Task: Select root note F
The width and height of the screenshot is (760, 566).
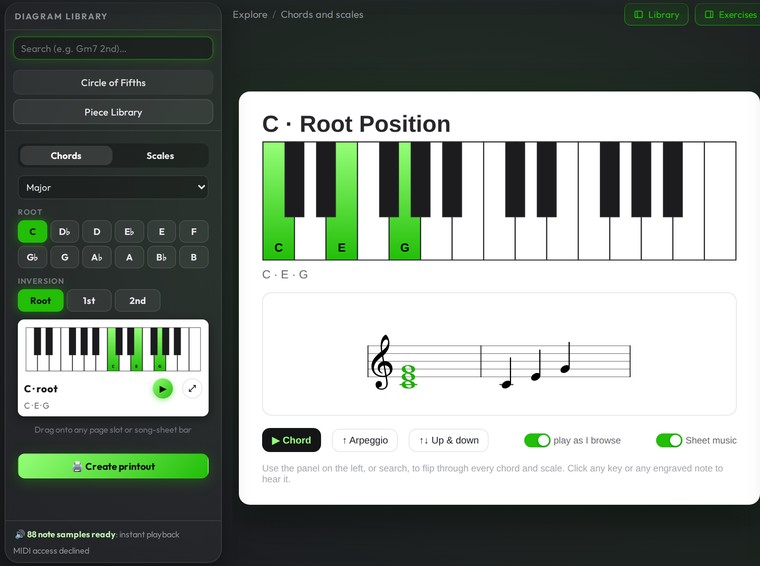Action: (194, 232)
